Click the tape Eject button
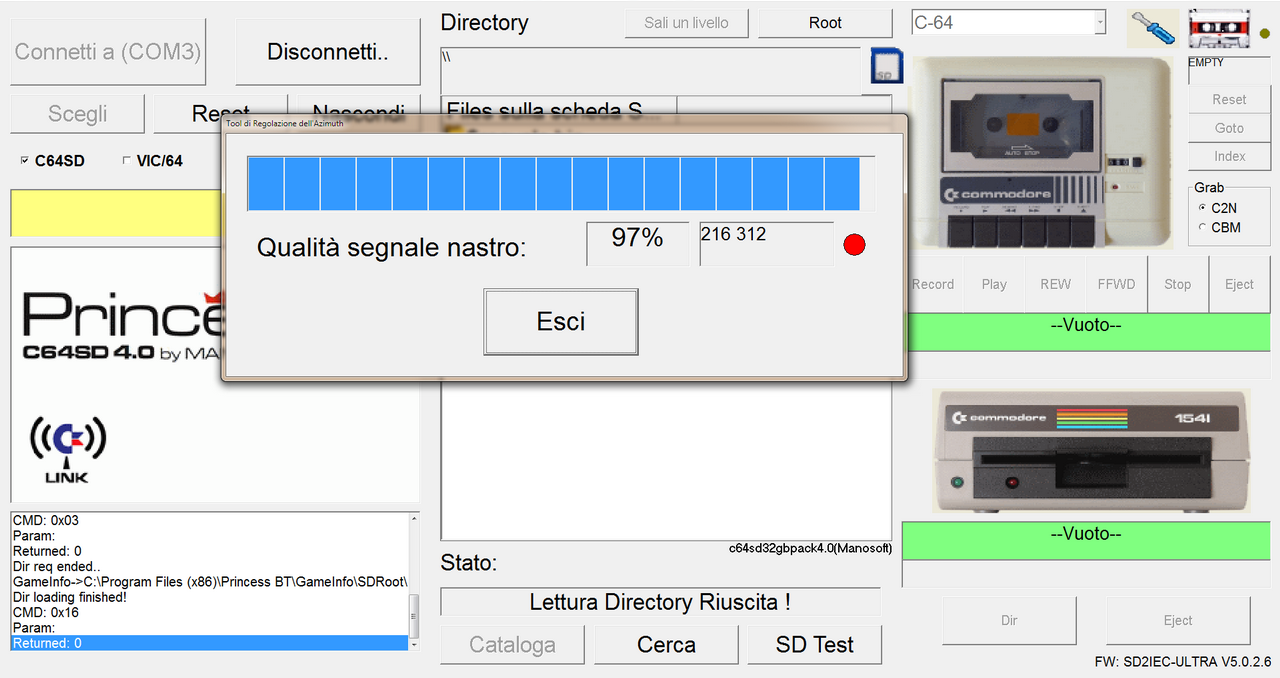The height and width of the screenshot is (678, 1280). [1239, 284]
